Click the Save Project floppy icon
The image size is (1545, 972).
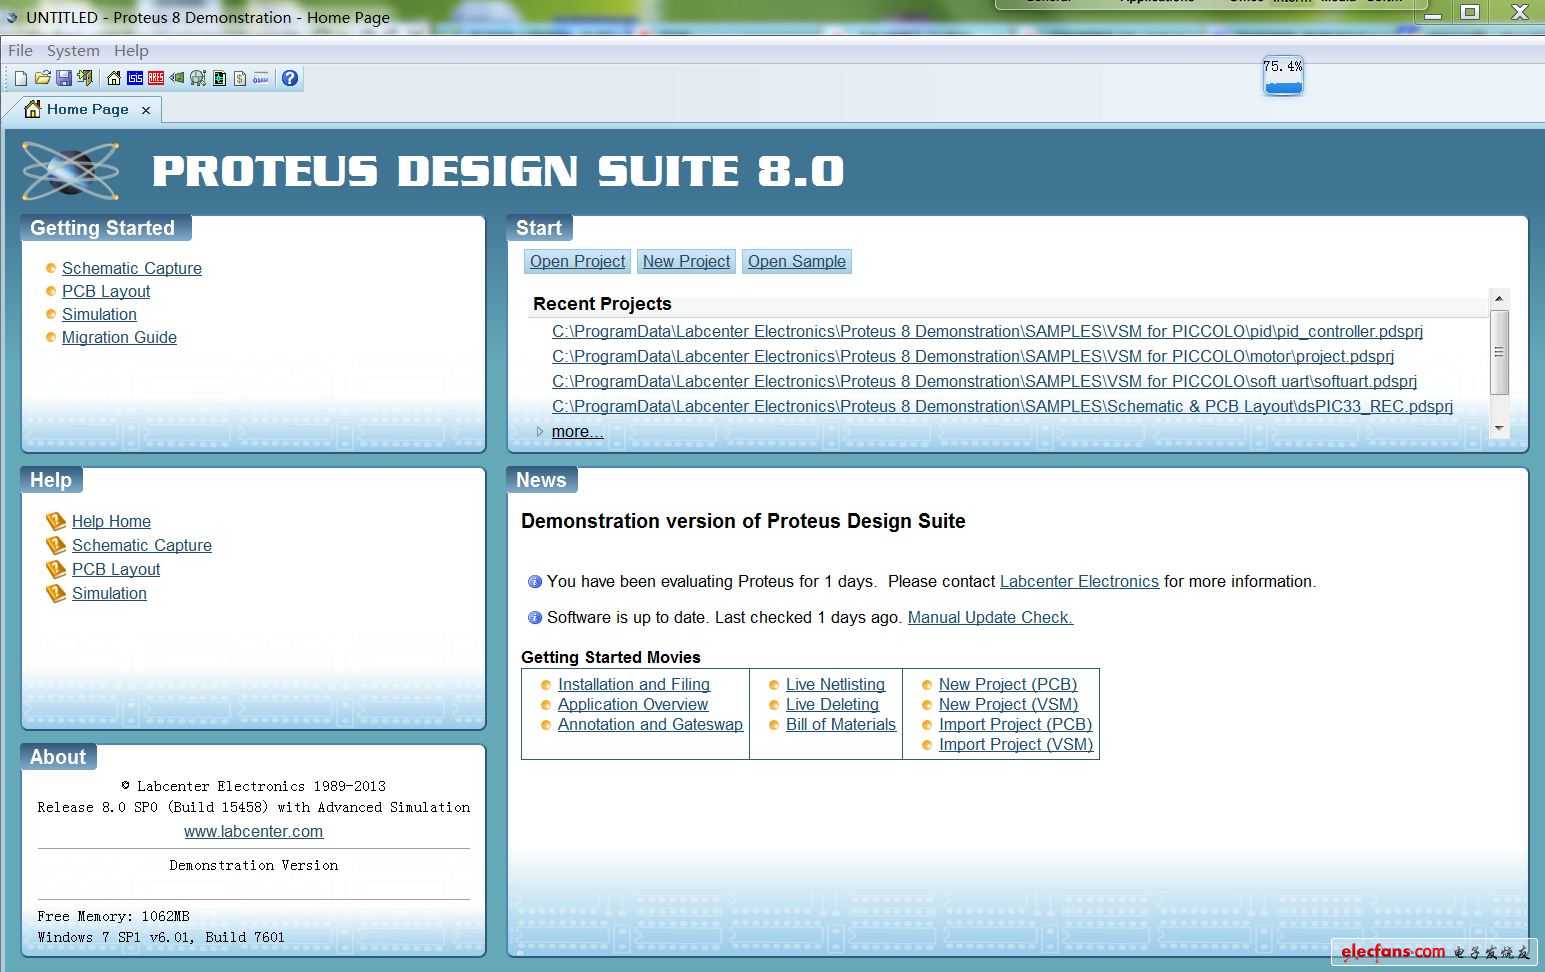pyautogui.click(x=64, y=78)
